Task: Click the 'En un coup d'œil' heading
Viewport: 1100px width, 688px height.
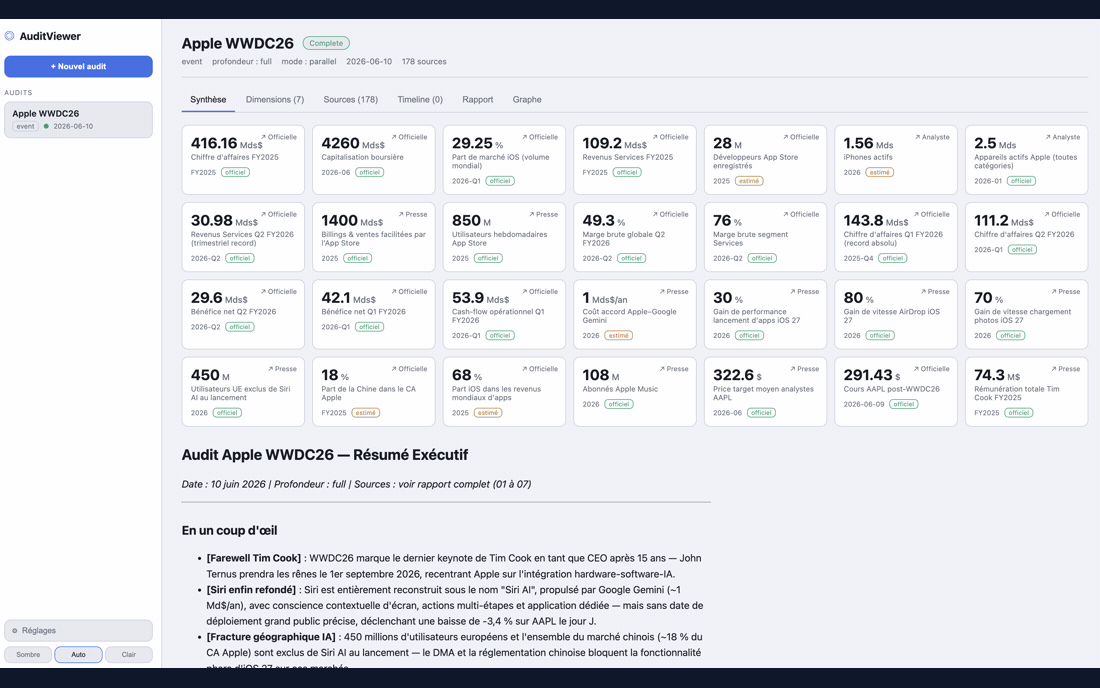Action: pos(229,530)
